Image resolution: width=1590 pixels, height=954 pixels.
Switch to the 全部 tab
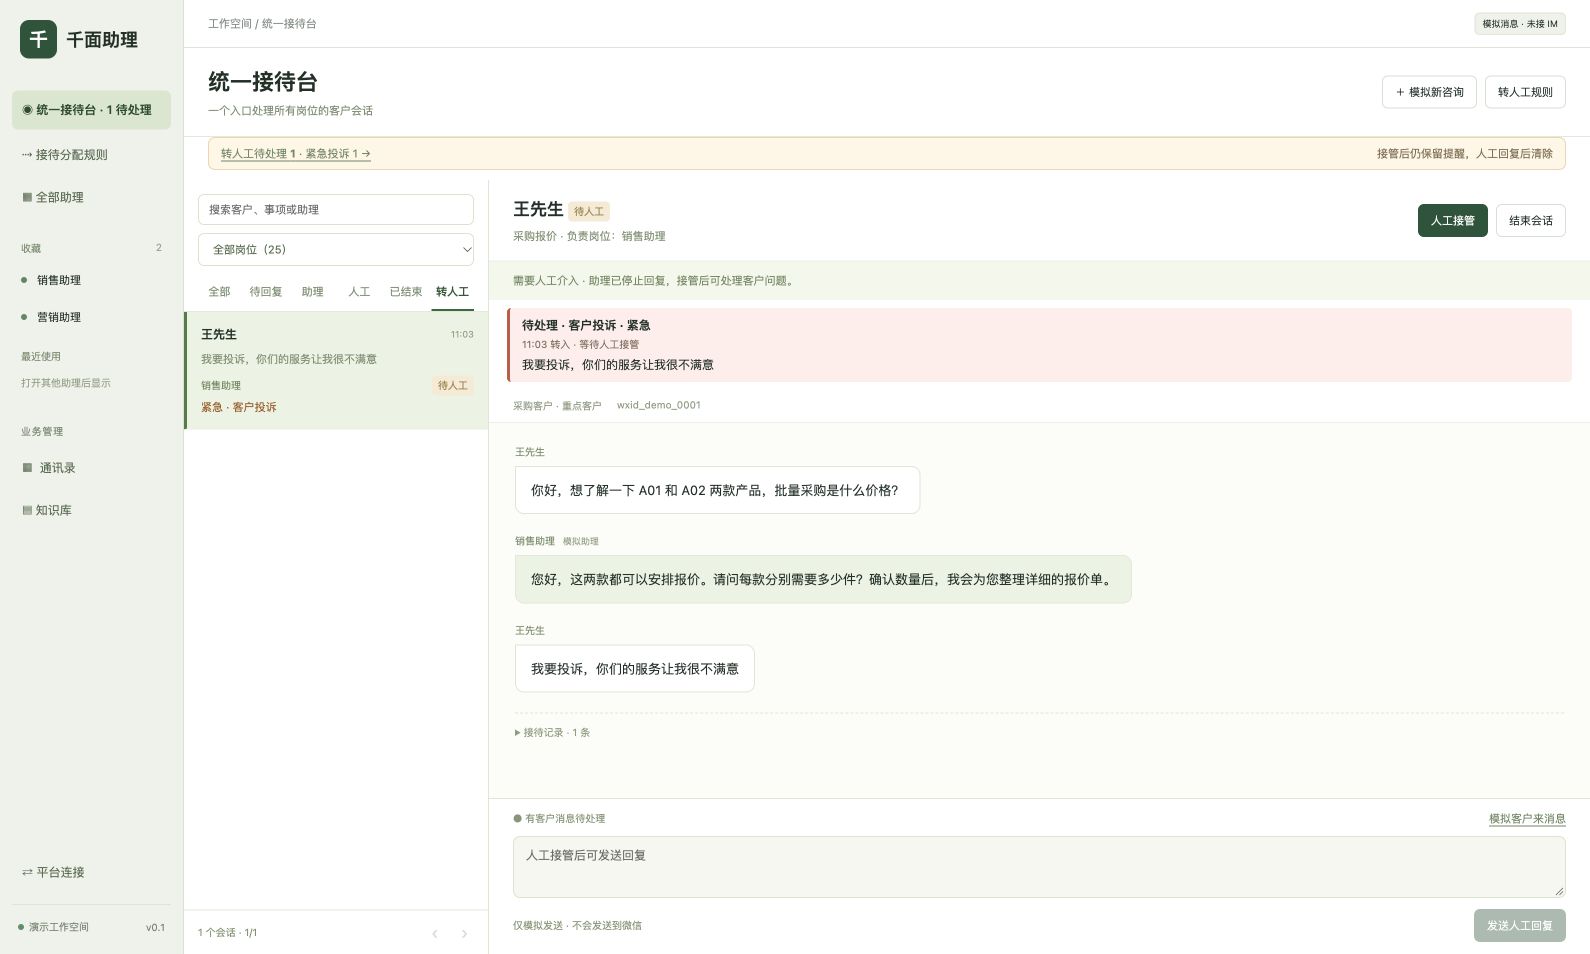click(x=219, y=292)
